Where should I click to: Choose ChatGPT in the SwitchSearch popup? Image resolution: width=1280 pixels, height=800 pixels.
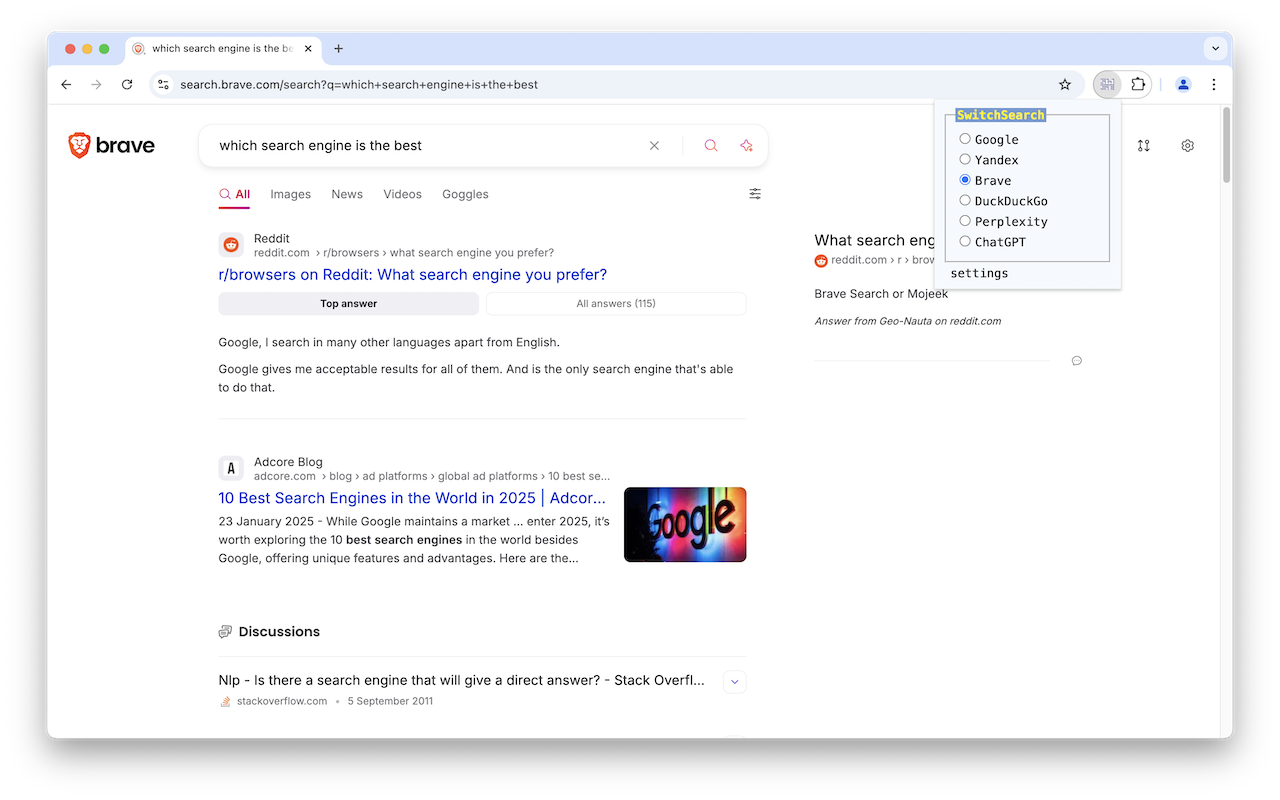click(964, 241)
